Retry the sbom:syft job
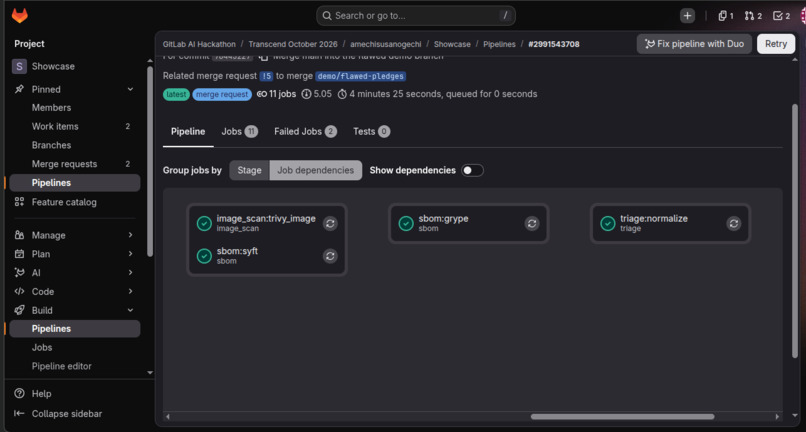 [330, 256]
